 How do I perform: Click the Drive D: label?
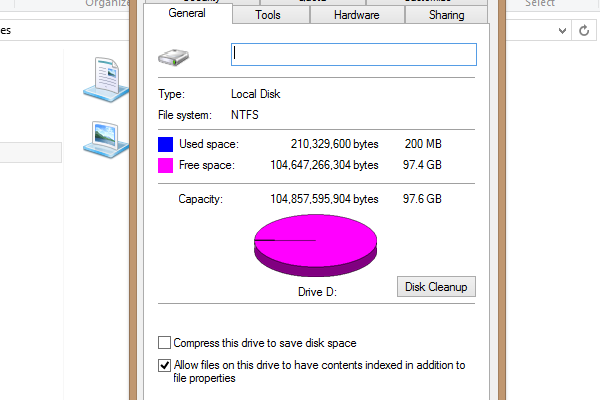click(317, 292)
